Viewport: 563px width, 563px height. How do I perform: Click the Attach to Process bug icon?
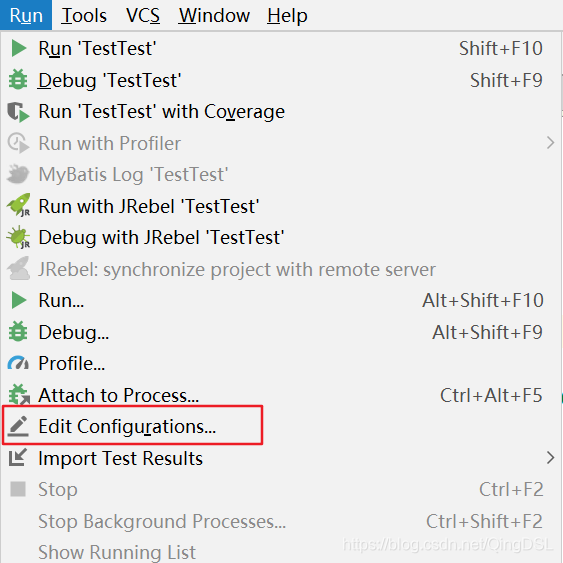[19, 394]
